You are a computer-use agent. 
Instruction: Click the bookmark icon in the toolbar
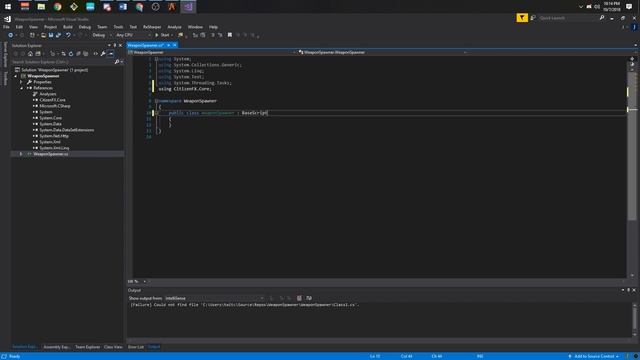230,36
